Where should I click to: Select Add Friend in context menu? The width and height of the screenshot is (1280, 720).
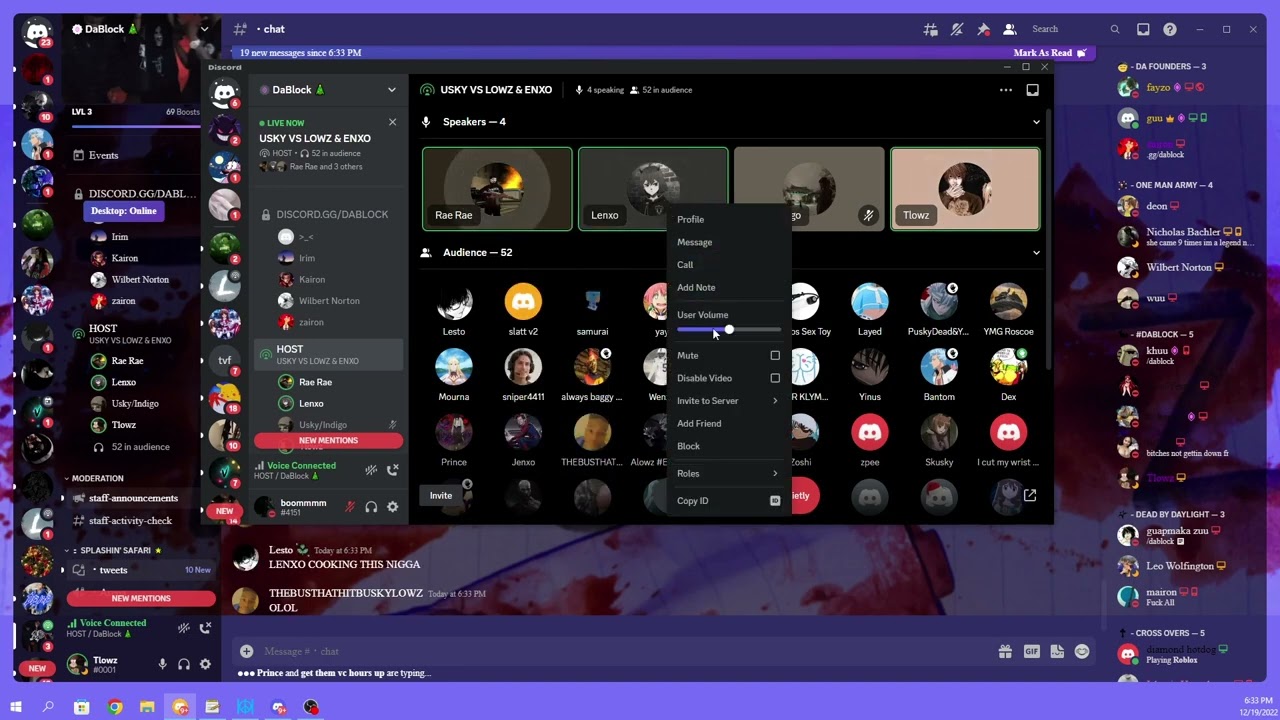(x=728, y=423)
